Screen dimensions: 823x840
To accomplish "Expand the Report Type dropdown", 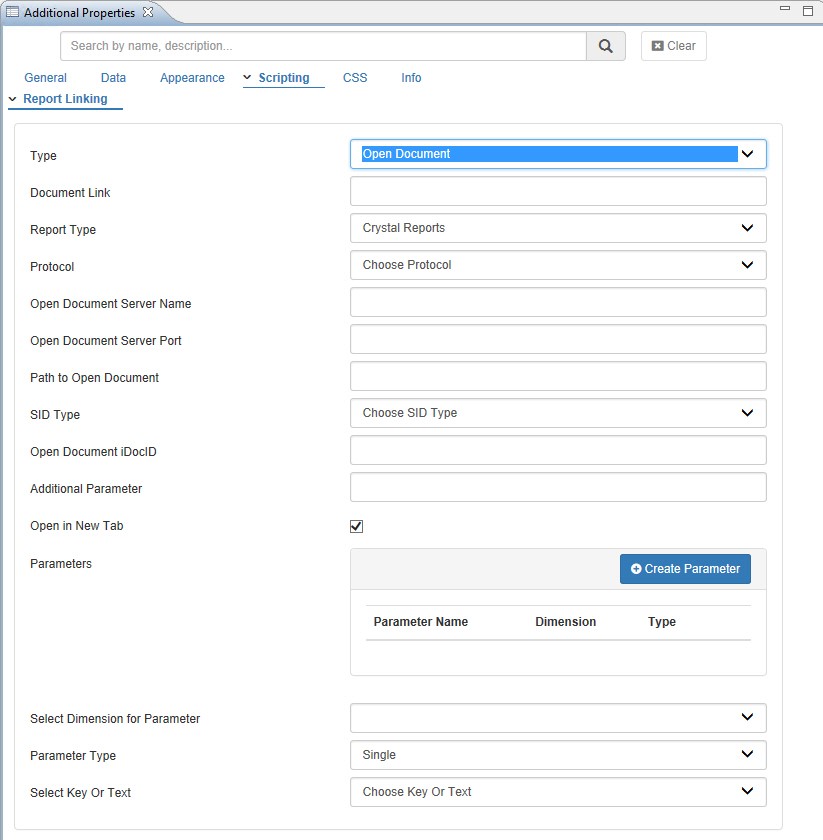I will coord(557,228).
